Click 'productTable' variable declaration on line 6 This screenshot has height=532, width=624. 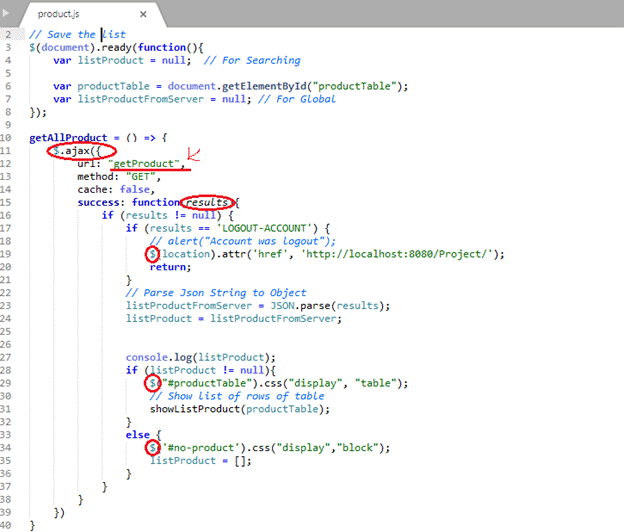tap(113, 86)
